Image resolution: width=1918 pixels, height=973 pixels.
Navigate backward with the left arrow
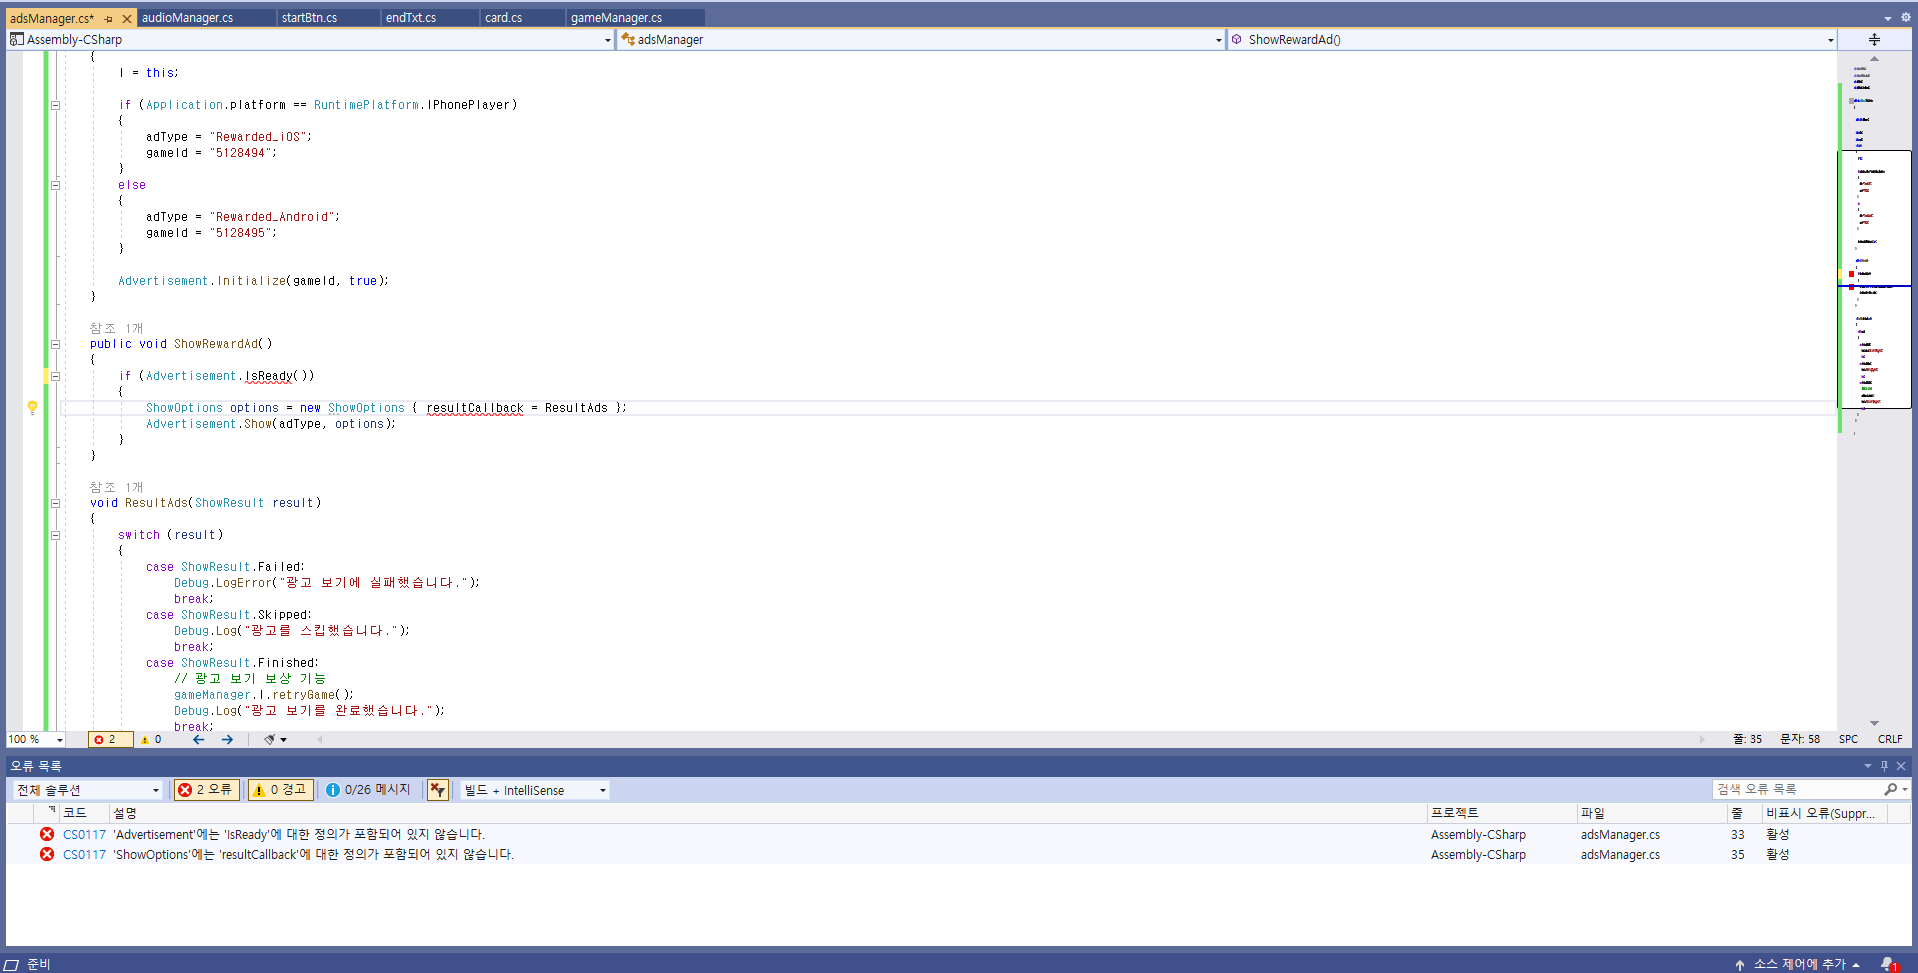pos(199,740)
